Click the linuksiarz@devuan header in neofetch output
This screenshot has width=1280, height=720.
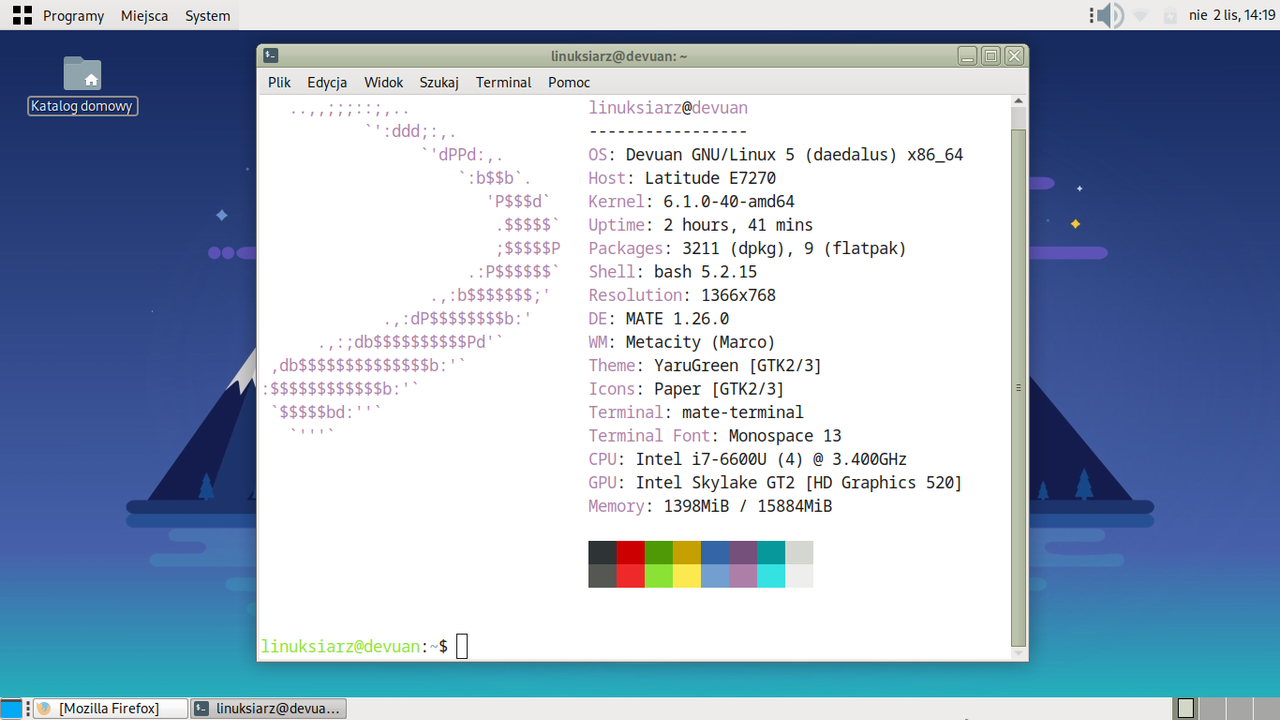click(x=668, y=108)
